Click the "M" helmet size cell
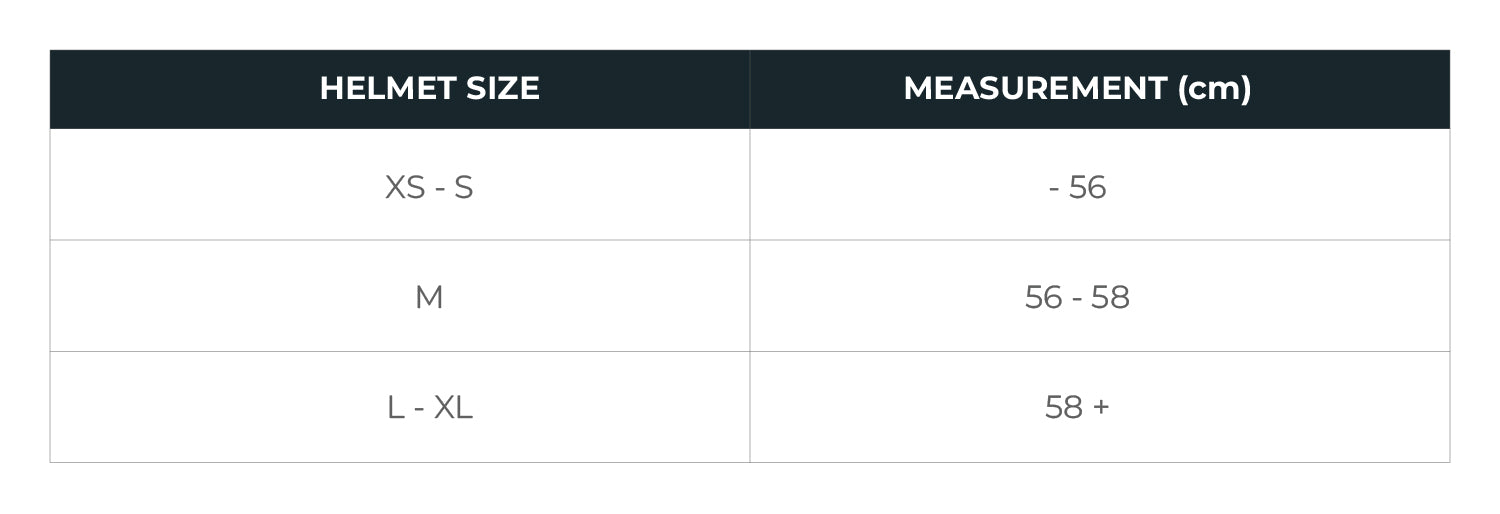 (429, 297)
